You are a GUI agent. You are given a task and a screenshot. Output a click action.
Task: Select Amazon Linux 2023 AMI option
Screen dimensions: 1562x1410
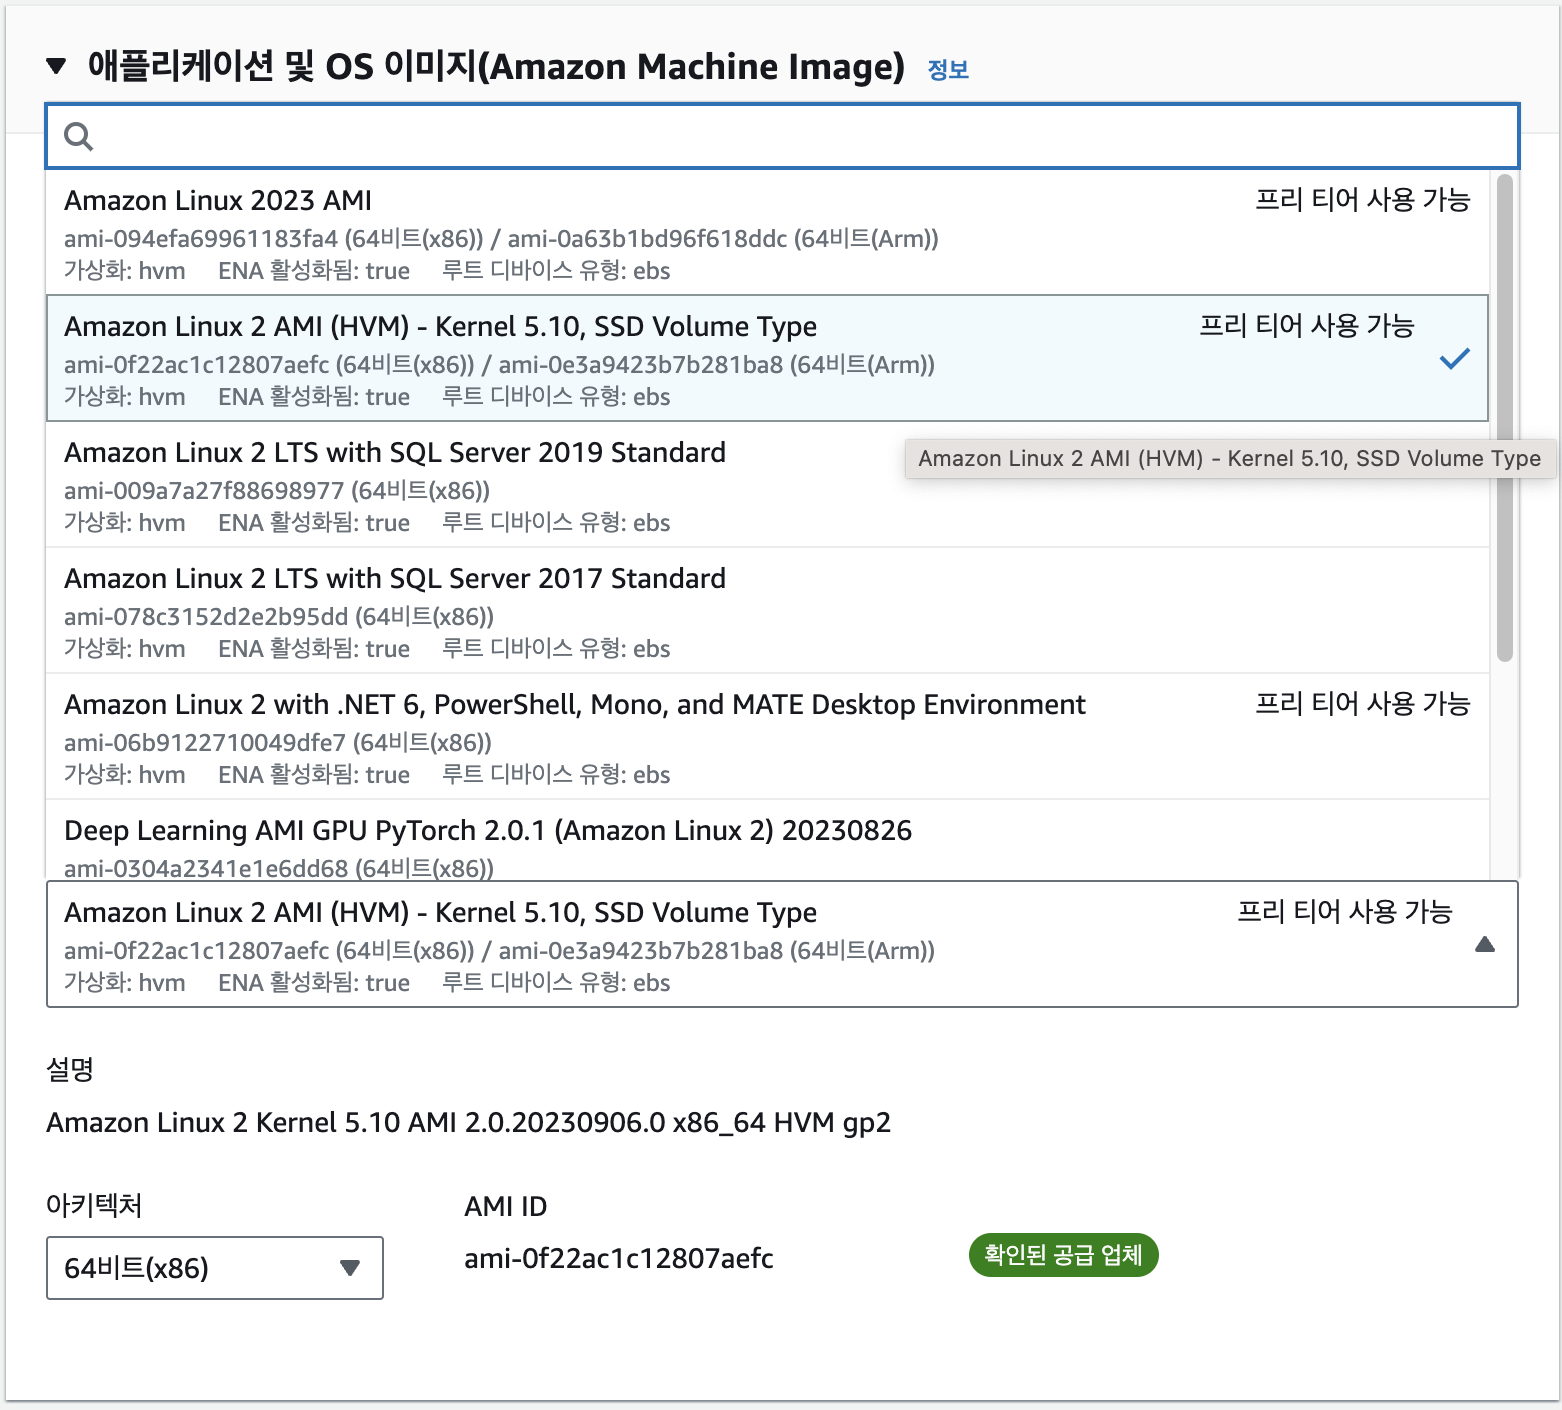(767, 232)
